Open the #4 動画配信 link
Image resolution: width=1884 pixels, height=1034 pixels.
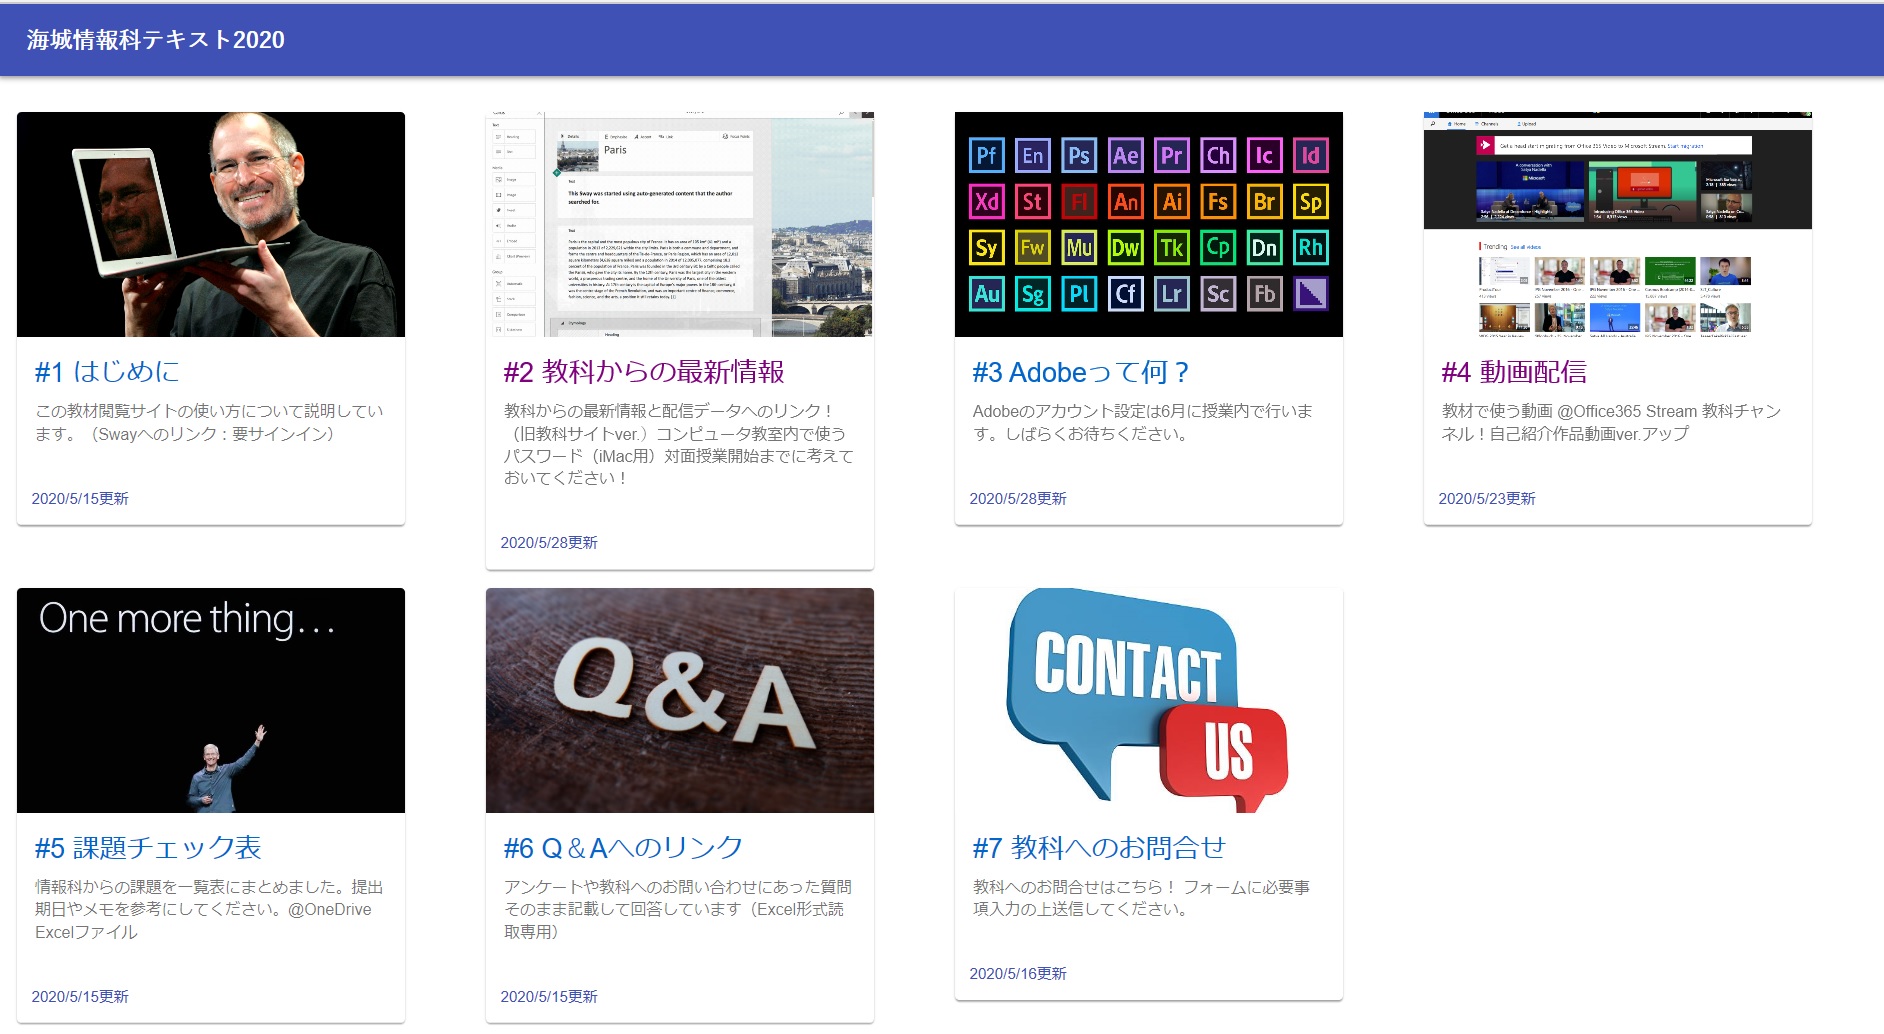tap(1514, 372)
